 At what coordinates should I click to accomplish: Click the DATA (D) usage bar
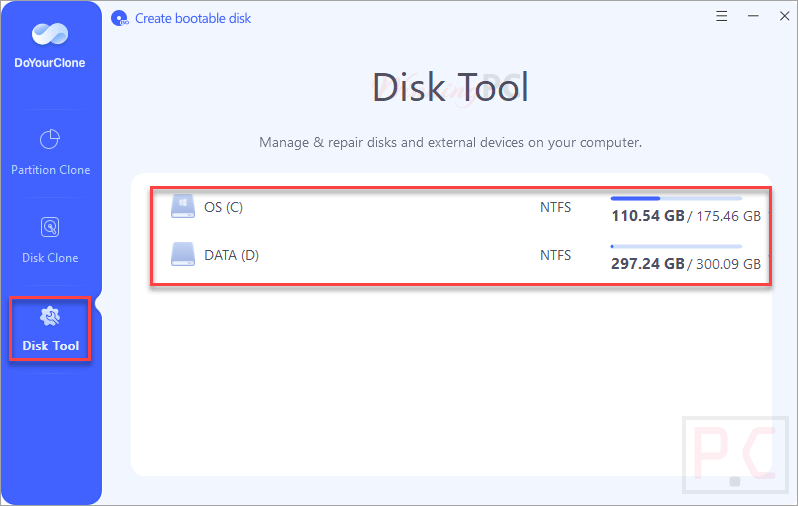(676, 246)
